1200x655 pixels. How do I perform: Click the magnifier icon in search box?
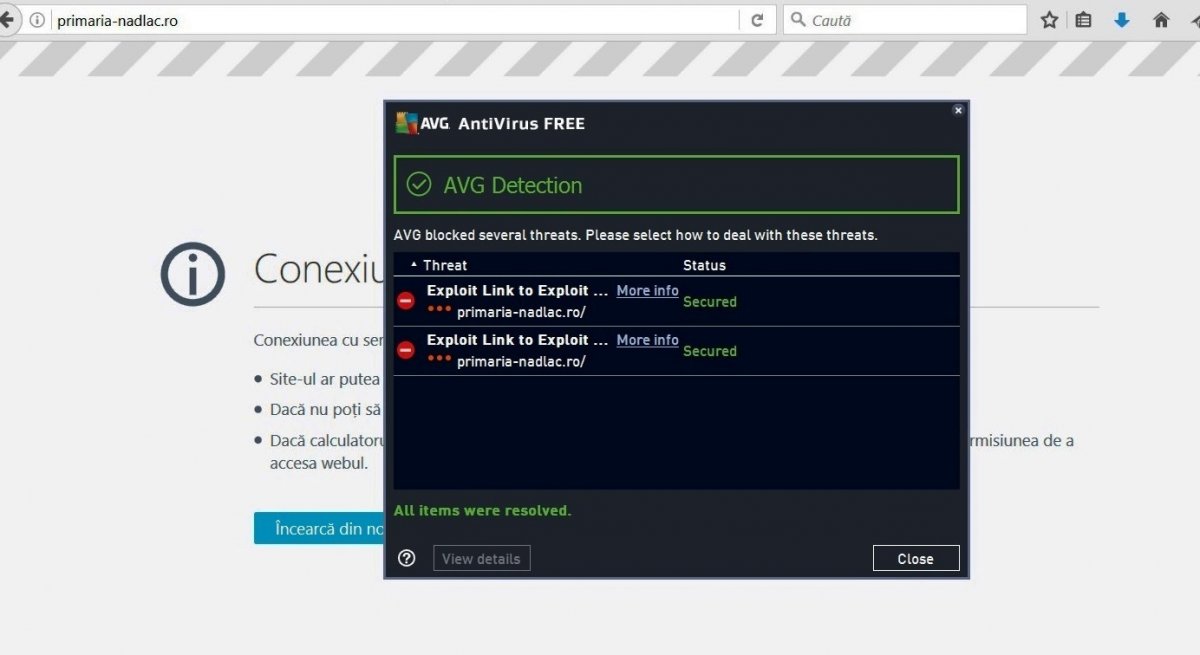(x=798, y=20)
